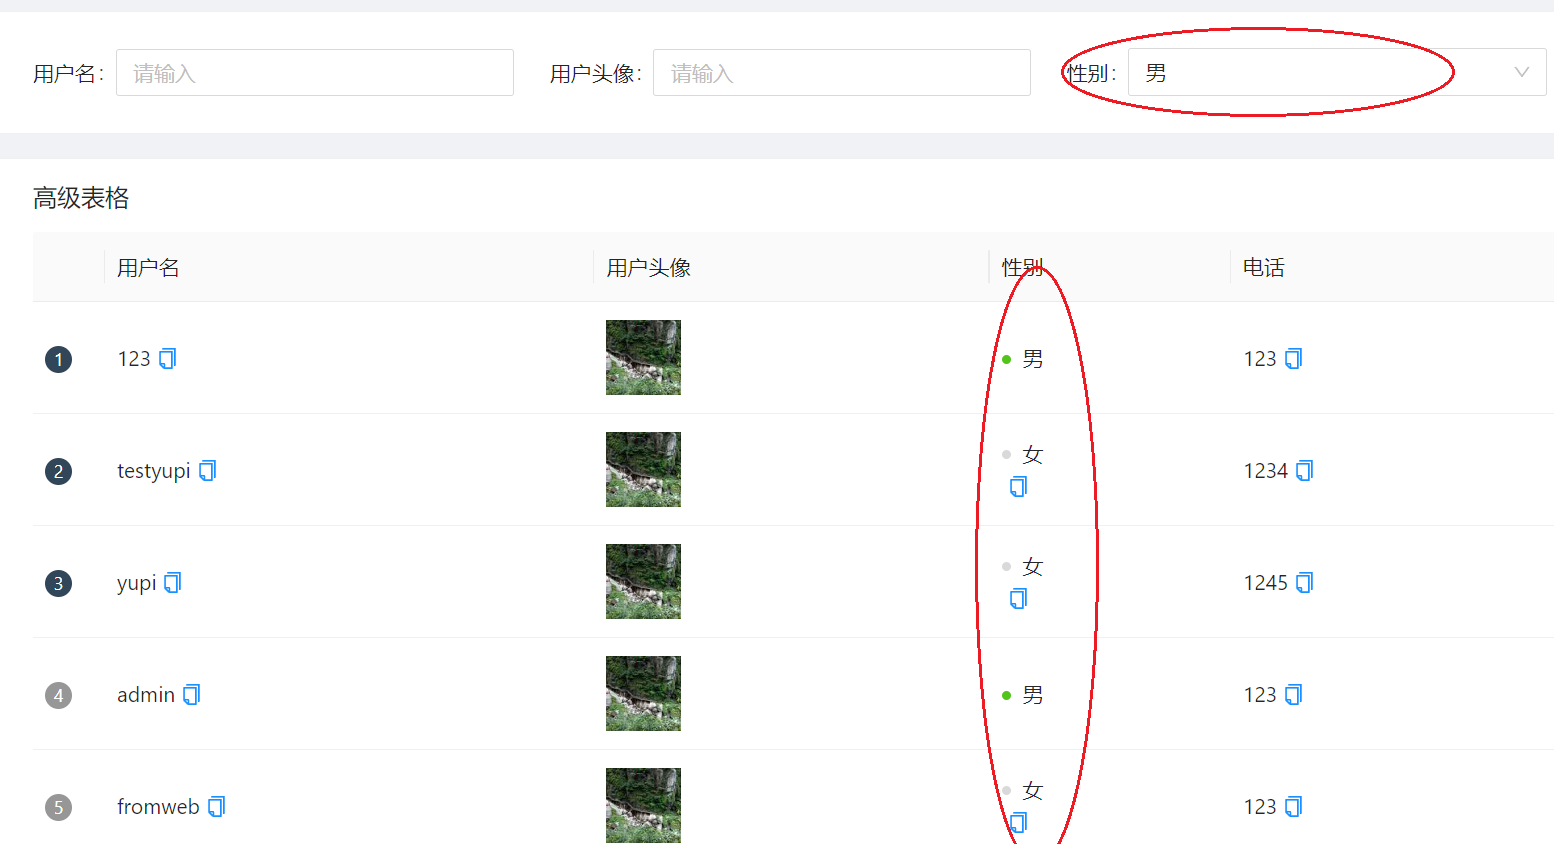Click phone value 1234
Screen dimensions: 1554x844
1265,470
